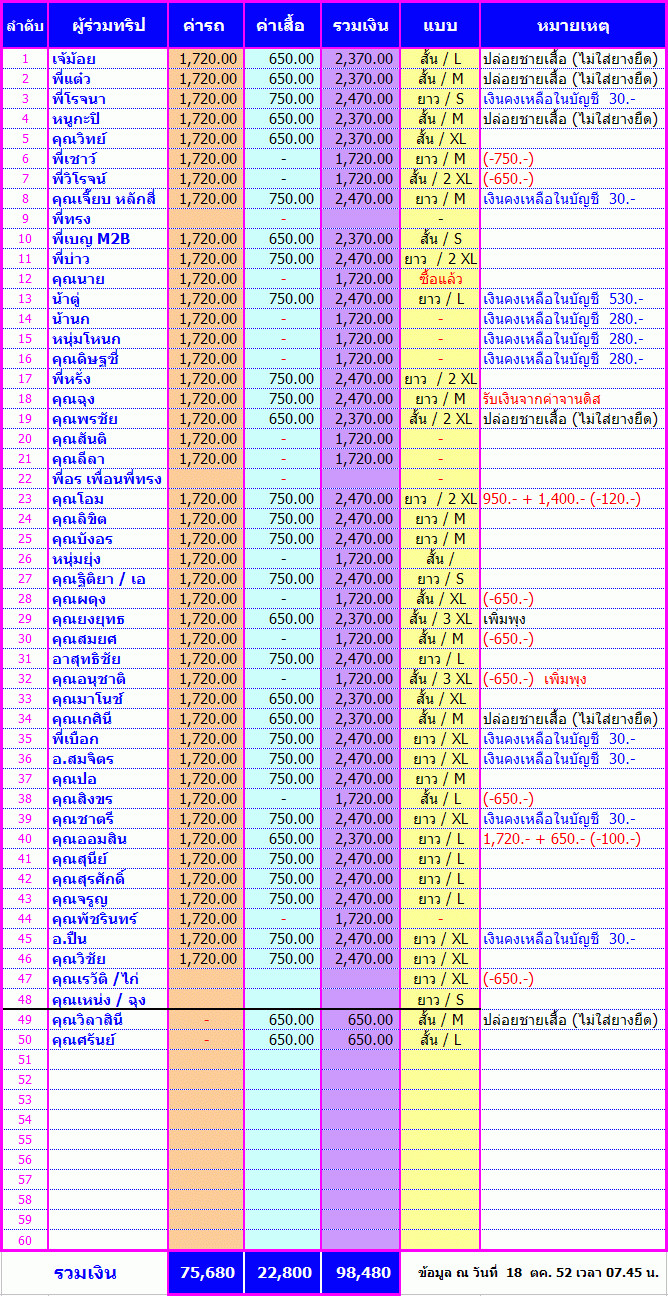This screenshot has height=1296, width=668.
Task: Select the ลำดับ column header
Action: coord(24,25)
